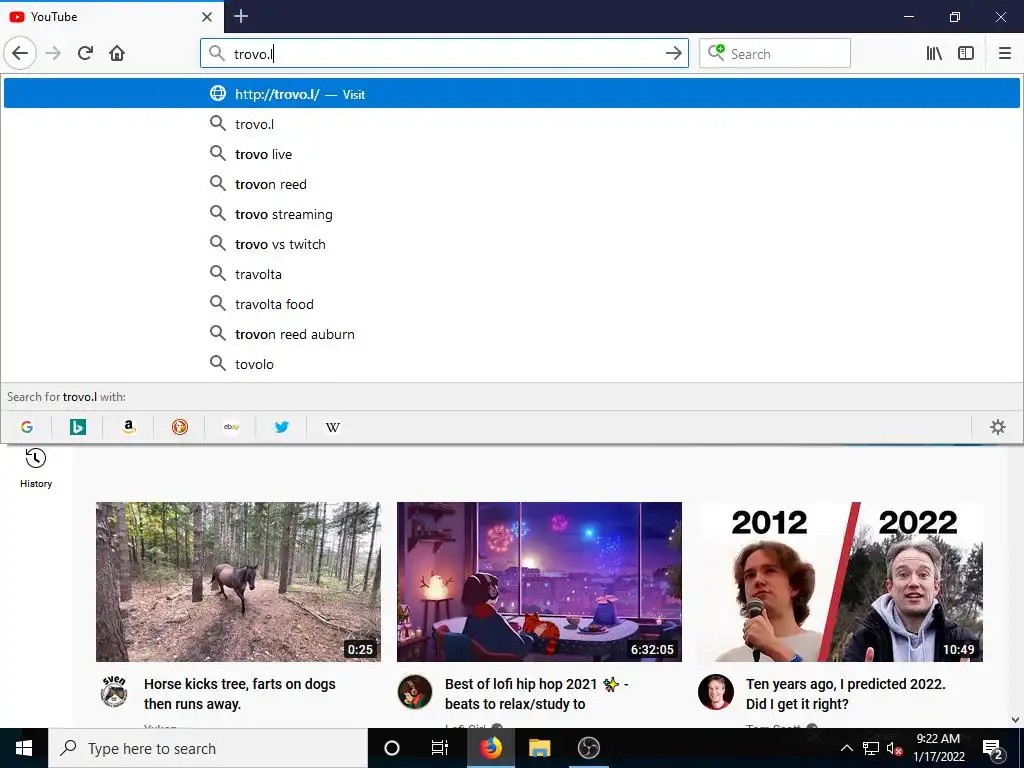Click the Windows Start button
Viewport: 1024px width, 768px height.
tap(24, 748)
